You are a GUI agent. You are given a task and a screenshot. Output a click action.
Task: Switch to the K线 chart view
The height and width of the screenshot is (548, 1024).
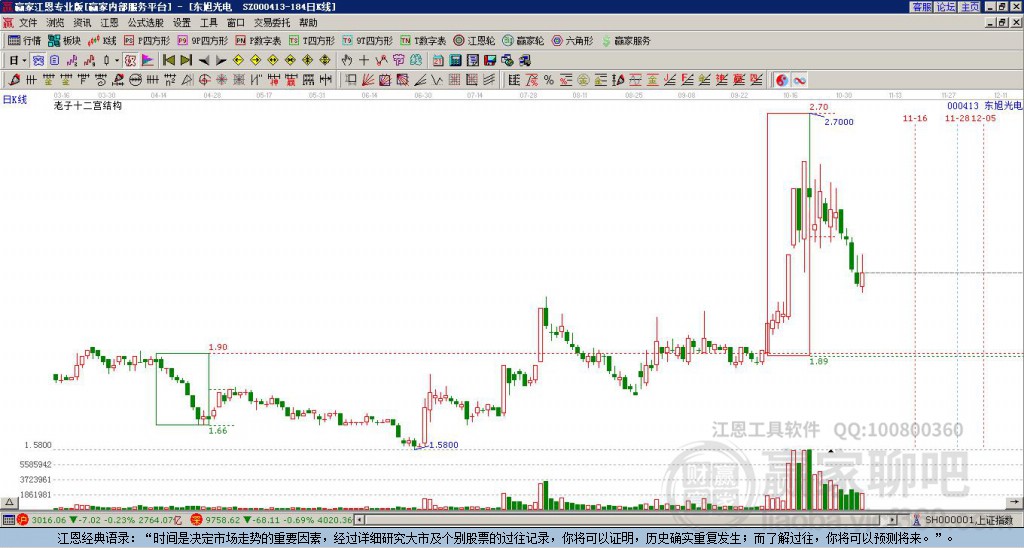102,40
